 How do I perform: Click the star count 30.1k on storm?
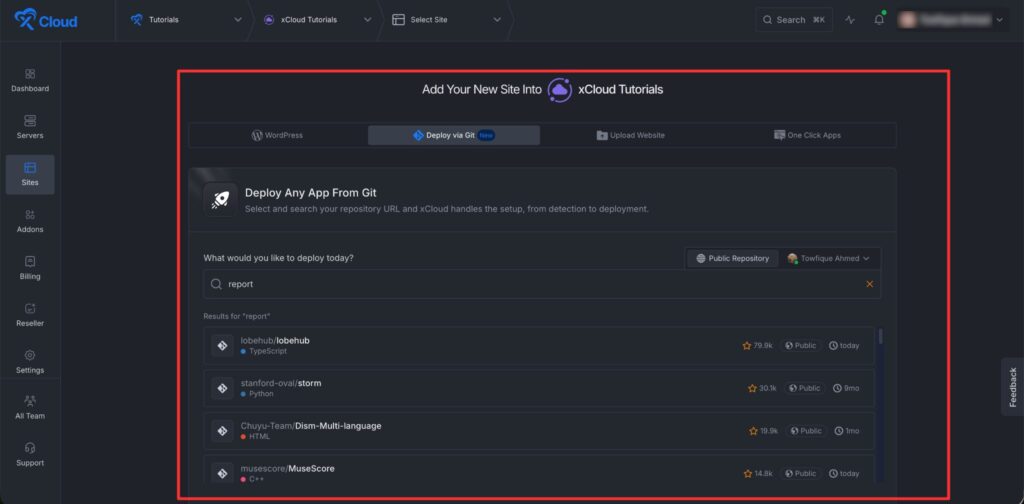[x=762, y=388]
